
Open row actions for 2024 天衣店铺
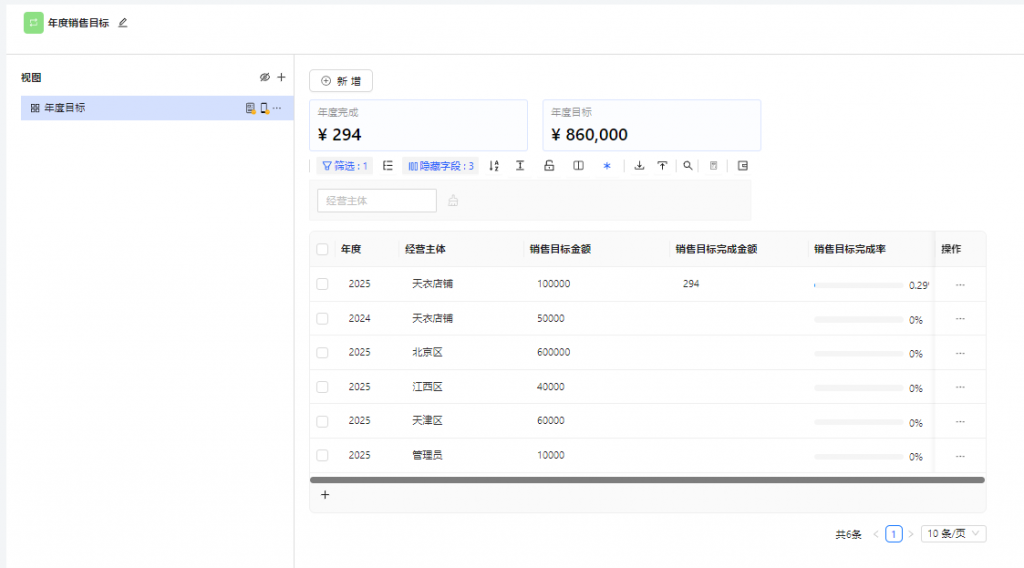click(x=960, y=319)
